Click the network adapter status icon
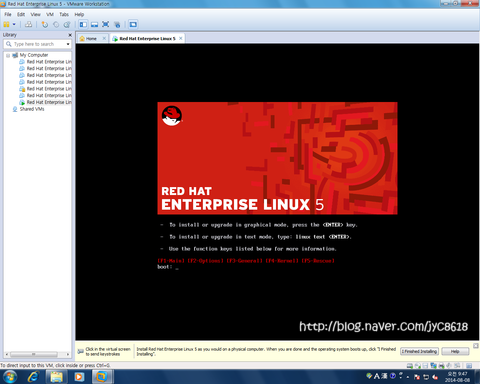Image resolution: width=480 pixels, height=384 pixels. [x=434, y=366]
